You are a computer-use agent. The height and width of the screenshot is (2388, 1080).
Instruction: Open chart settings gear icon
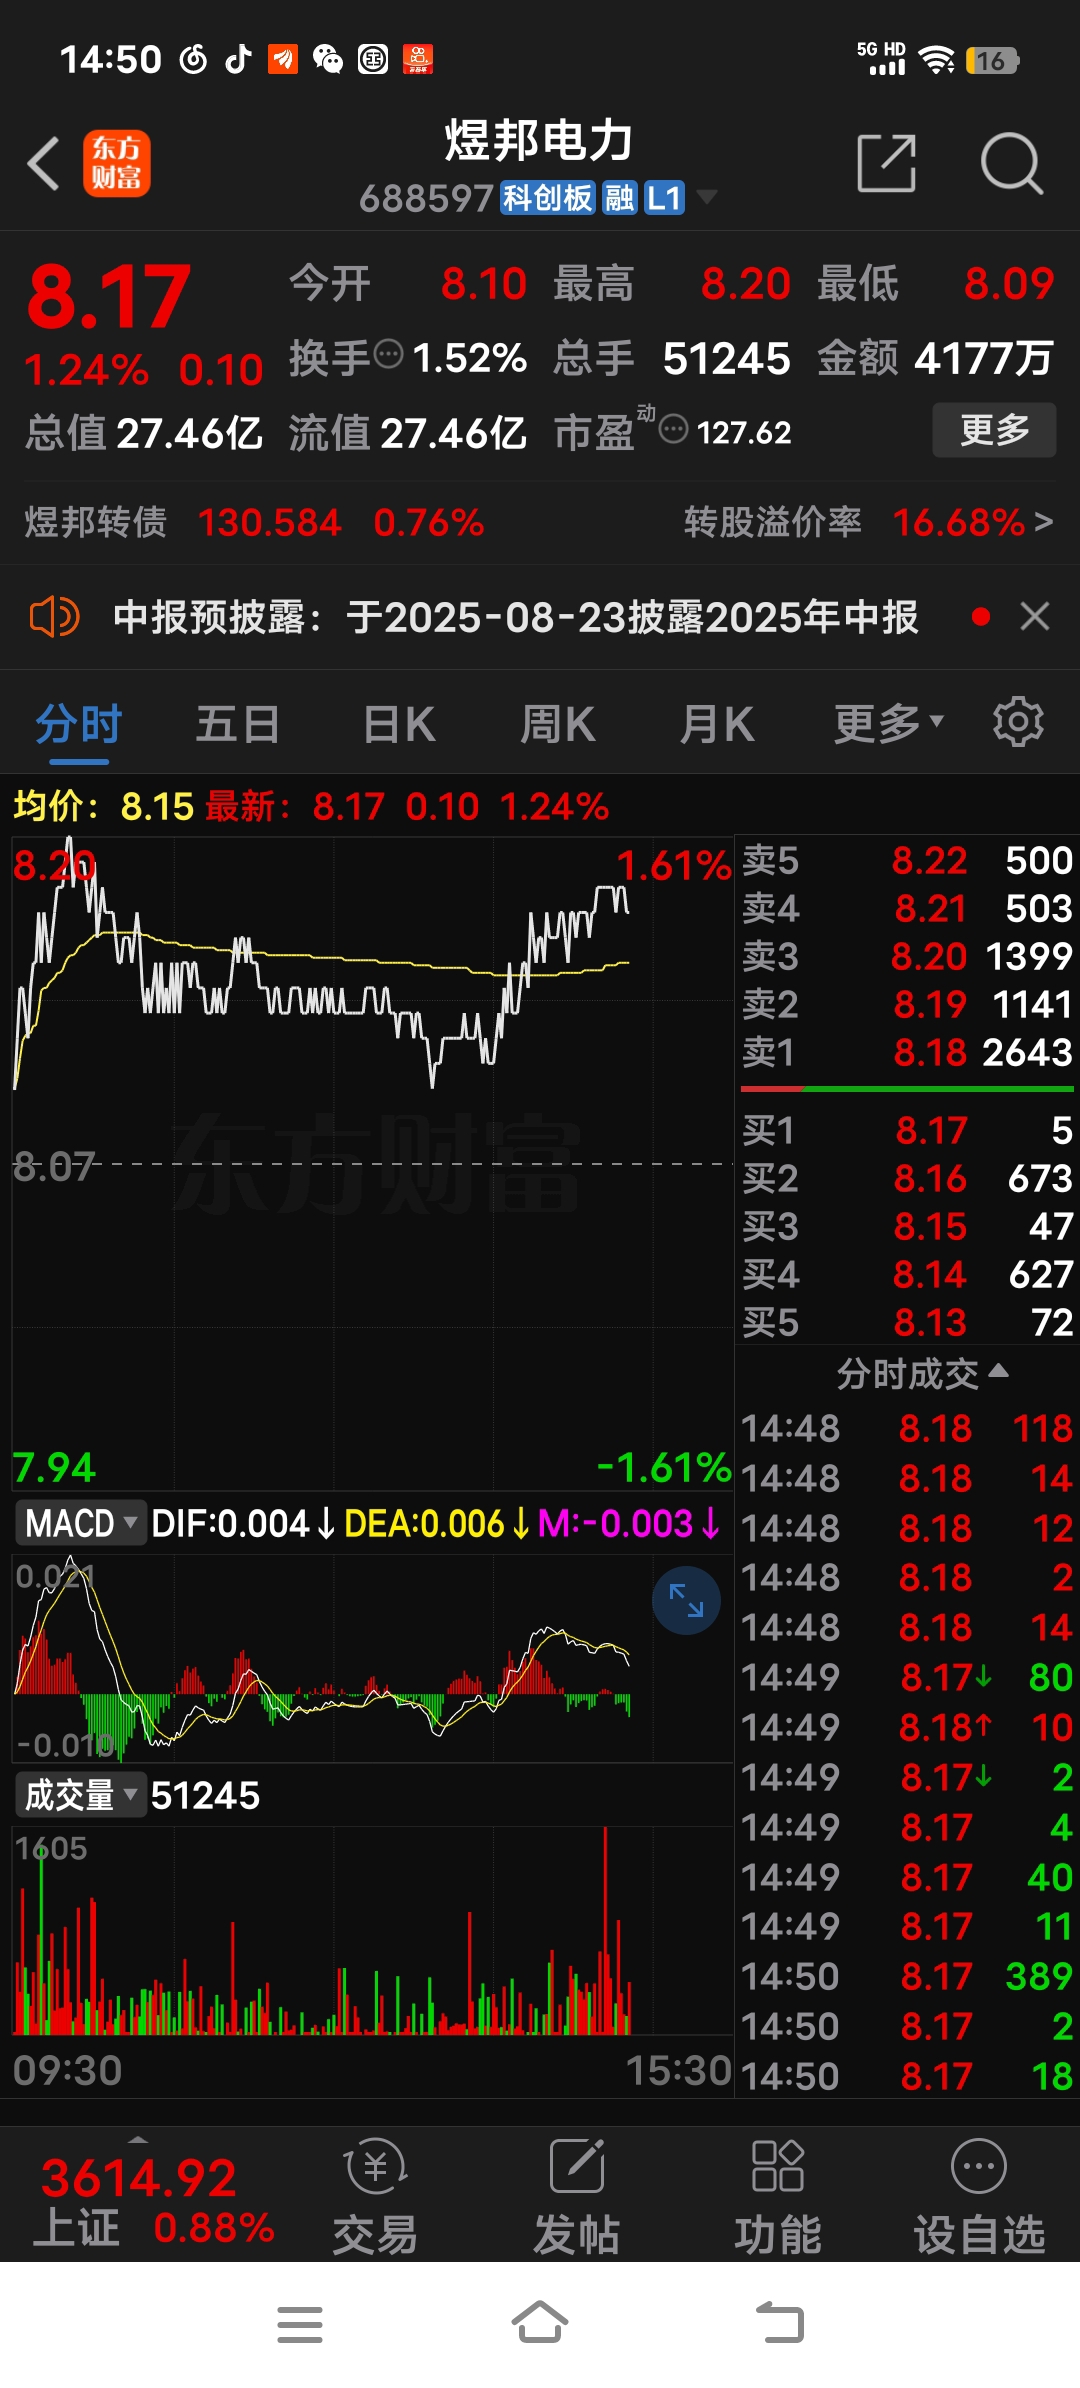coord(1018,722)
